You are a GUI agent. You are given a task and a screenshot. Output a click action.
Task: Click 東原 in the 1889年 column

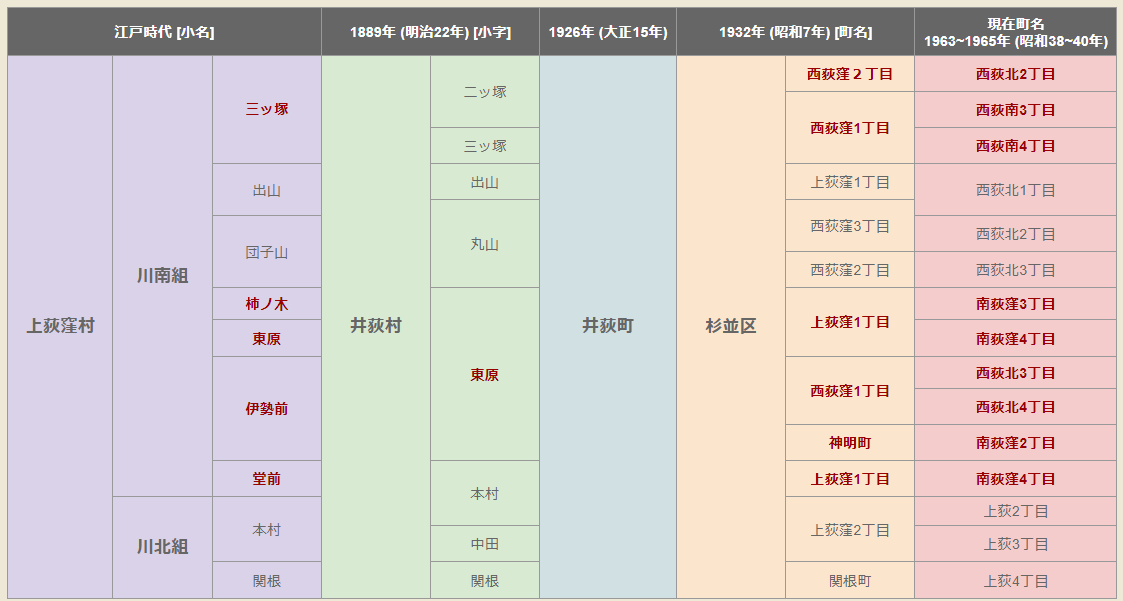[485, 375]
